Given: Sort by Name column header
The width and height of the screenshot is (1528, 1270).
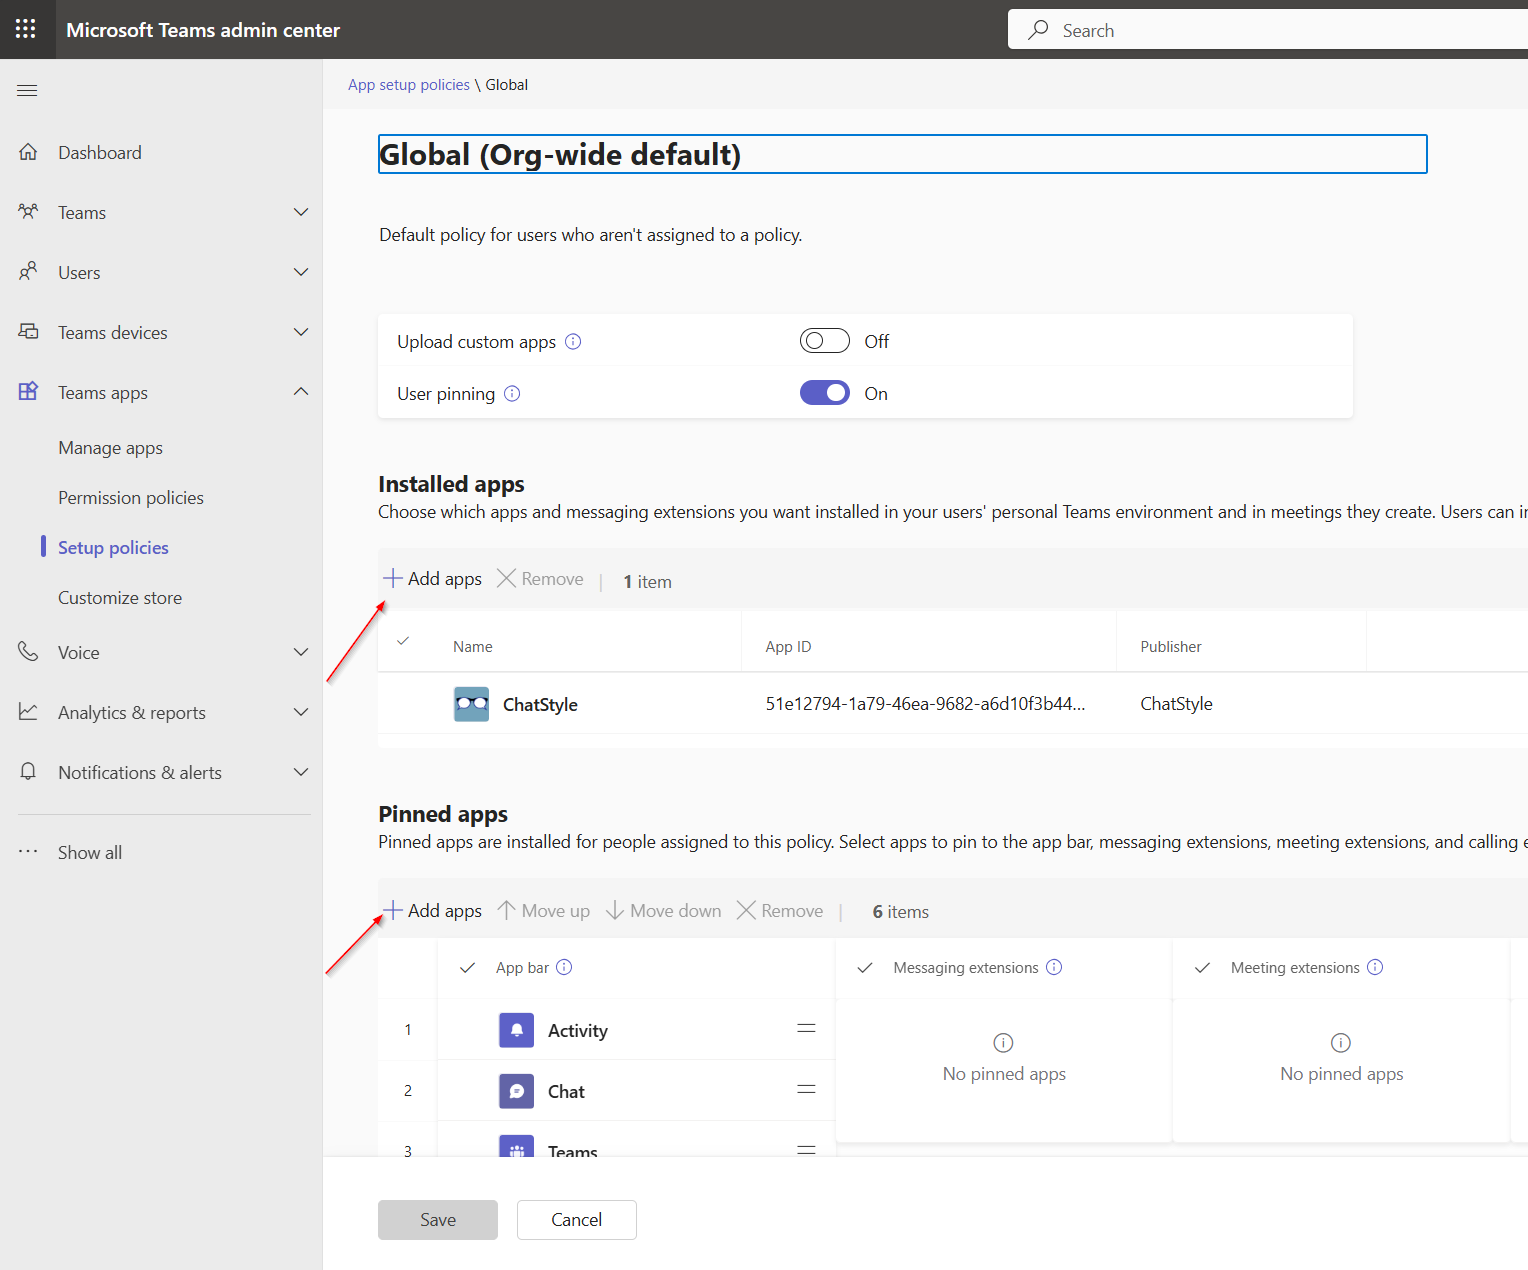Looking at the screenshot, I should click(x=473, y=647).
